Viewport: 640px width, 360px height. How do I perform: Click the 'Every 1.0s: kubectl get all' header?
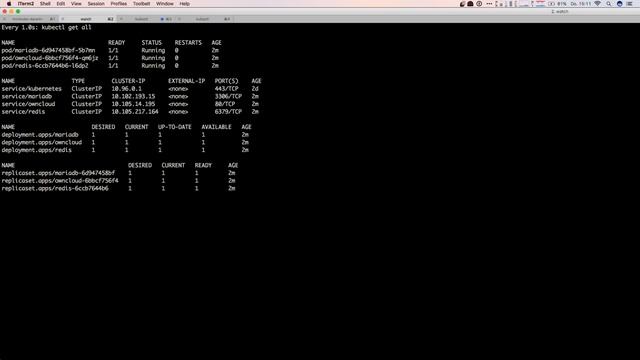pos(47,27)
